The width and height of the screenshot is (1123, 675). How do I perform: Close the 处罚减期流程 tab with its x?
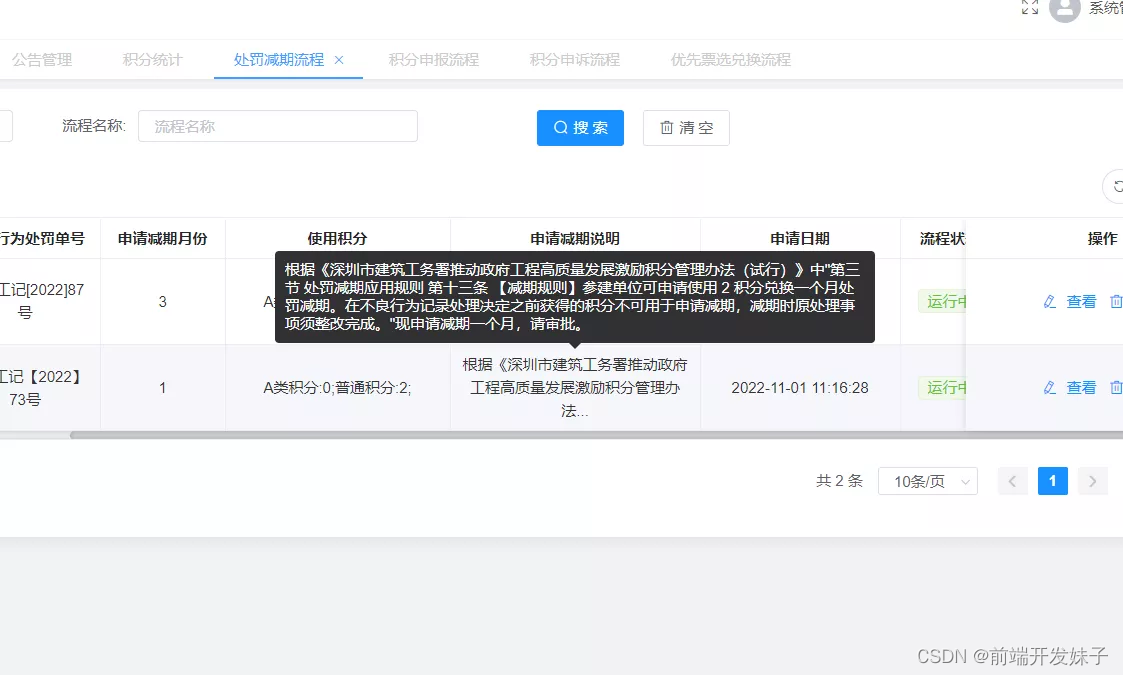tap(340, 59)
